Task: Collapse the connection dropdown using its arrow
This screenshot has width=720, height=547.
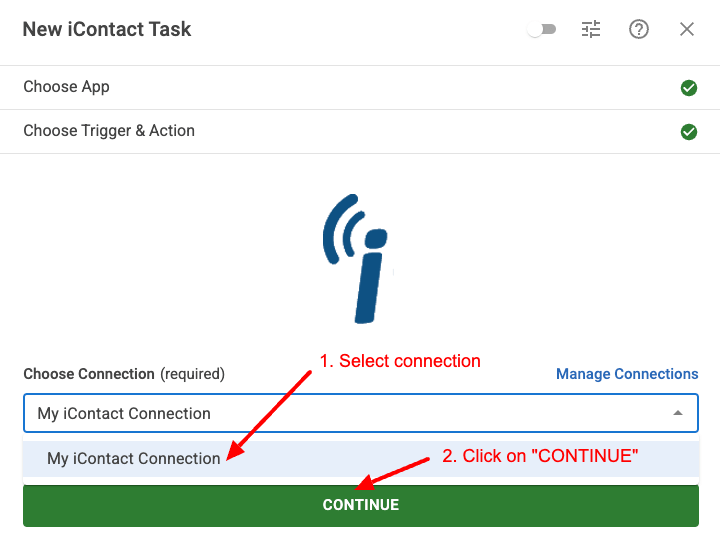Action: [677, 413]
